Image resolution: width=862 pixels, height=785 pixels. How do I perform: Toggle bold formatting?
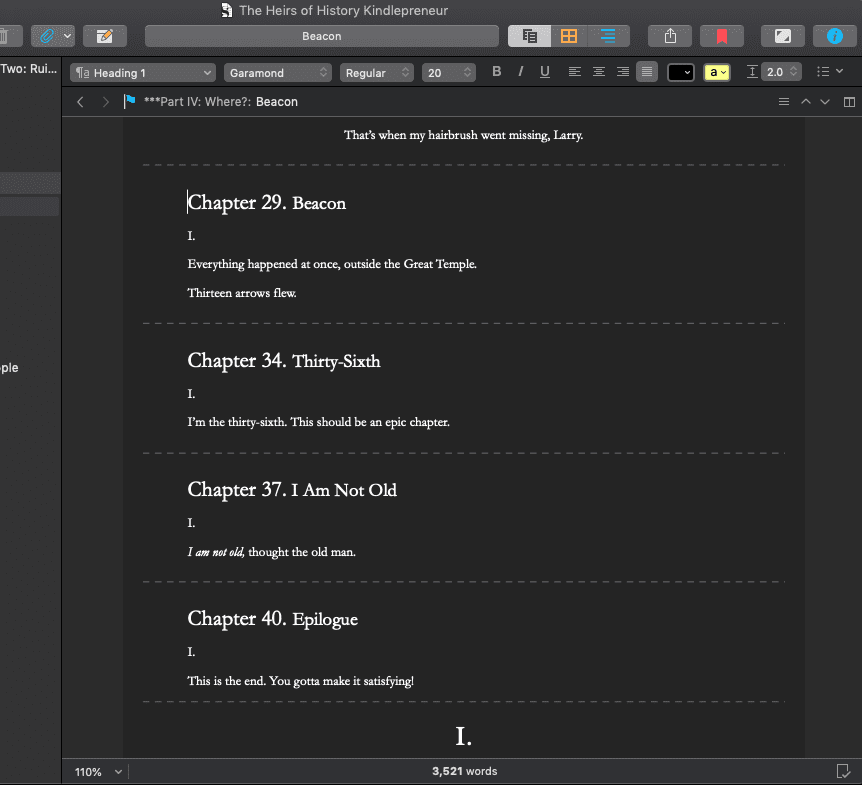click(496, 71)
